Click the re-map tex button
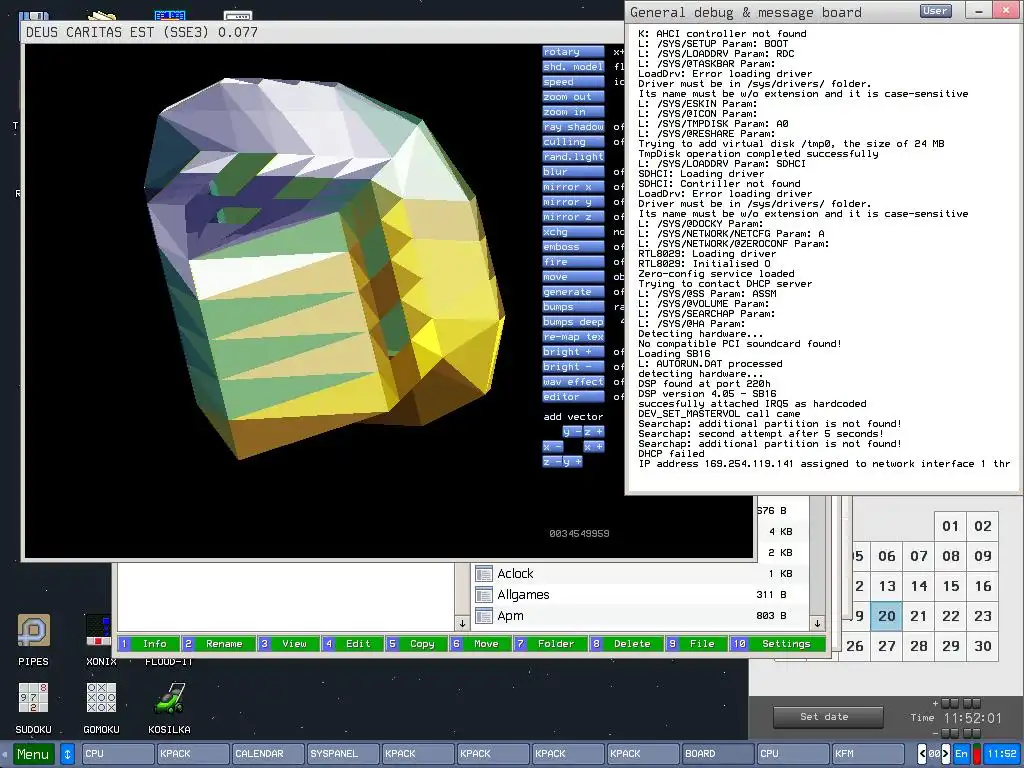Screen dimensions: 1024x768 [573, 337]
